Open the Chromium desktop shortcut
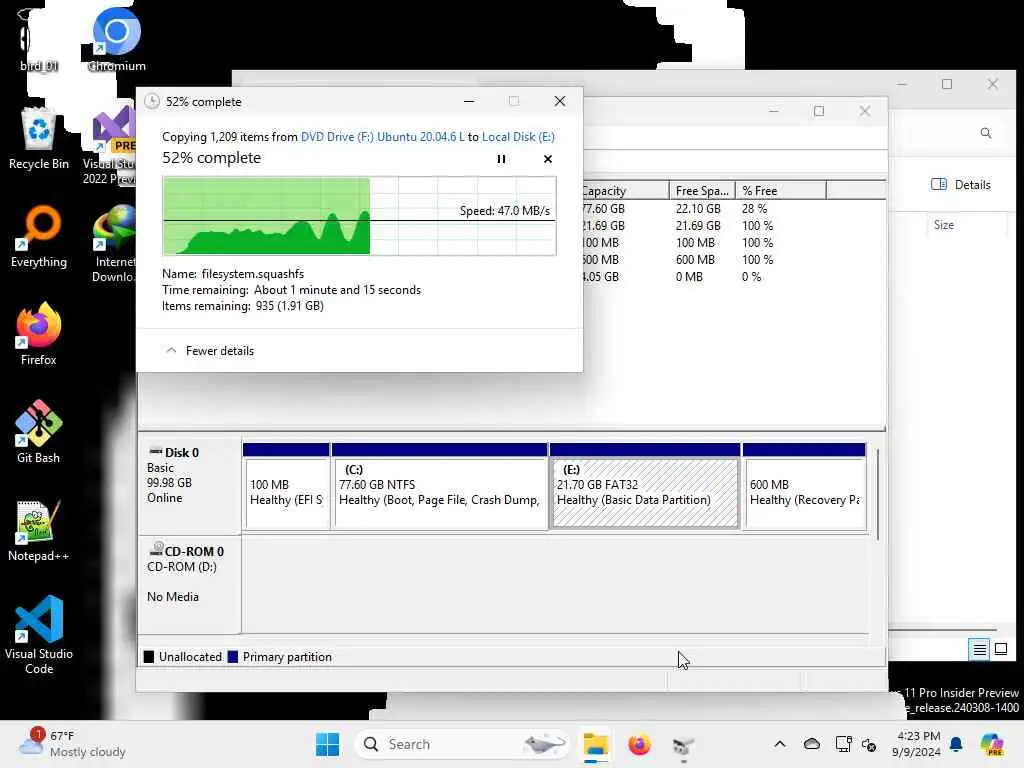The width and height of the screenshot is (1024, 768). point(116,40)
